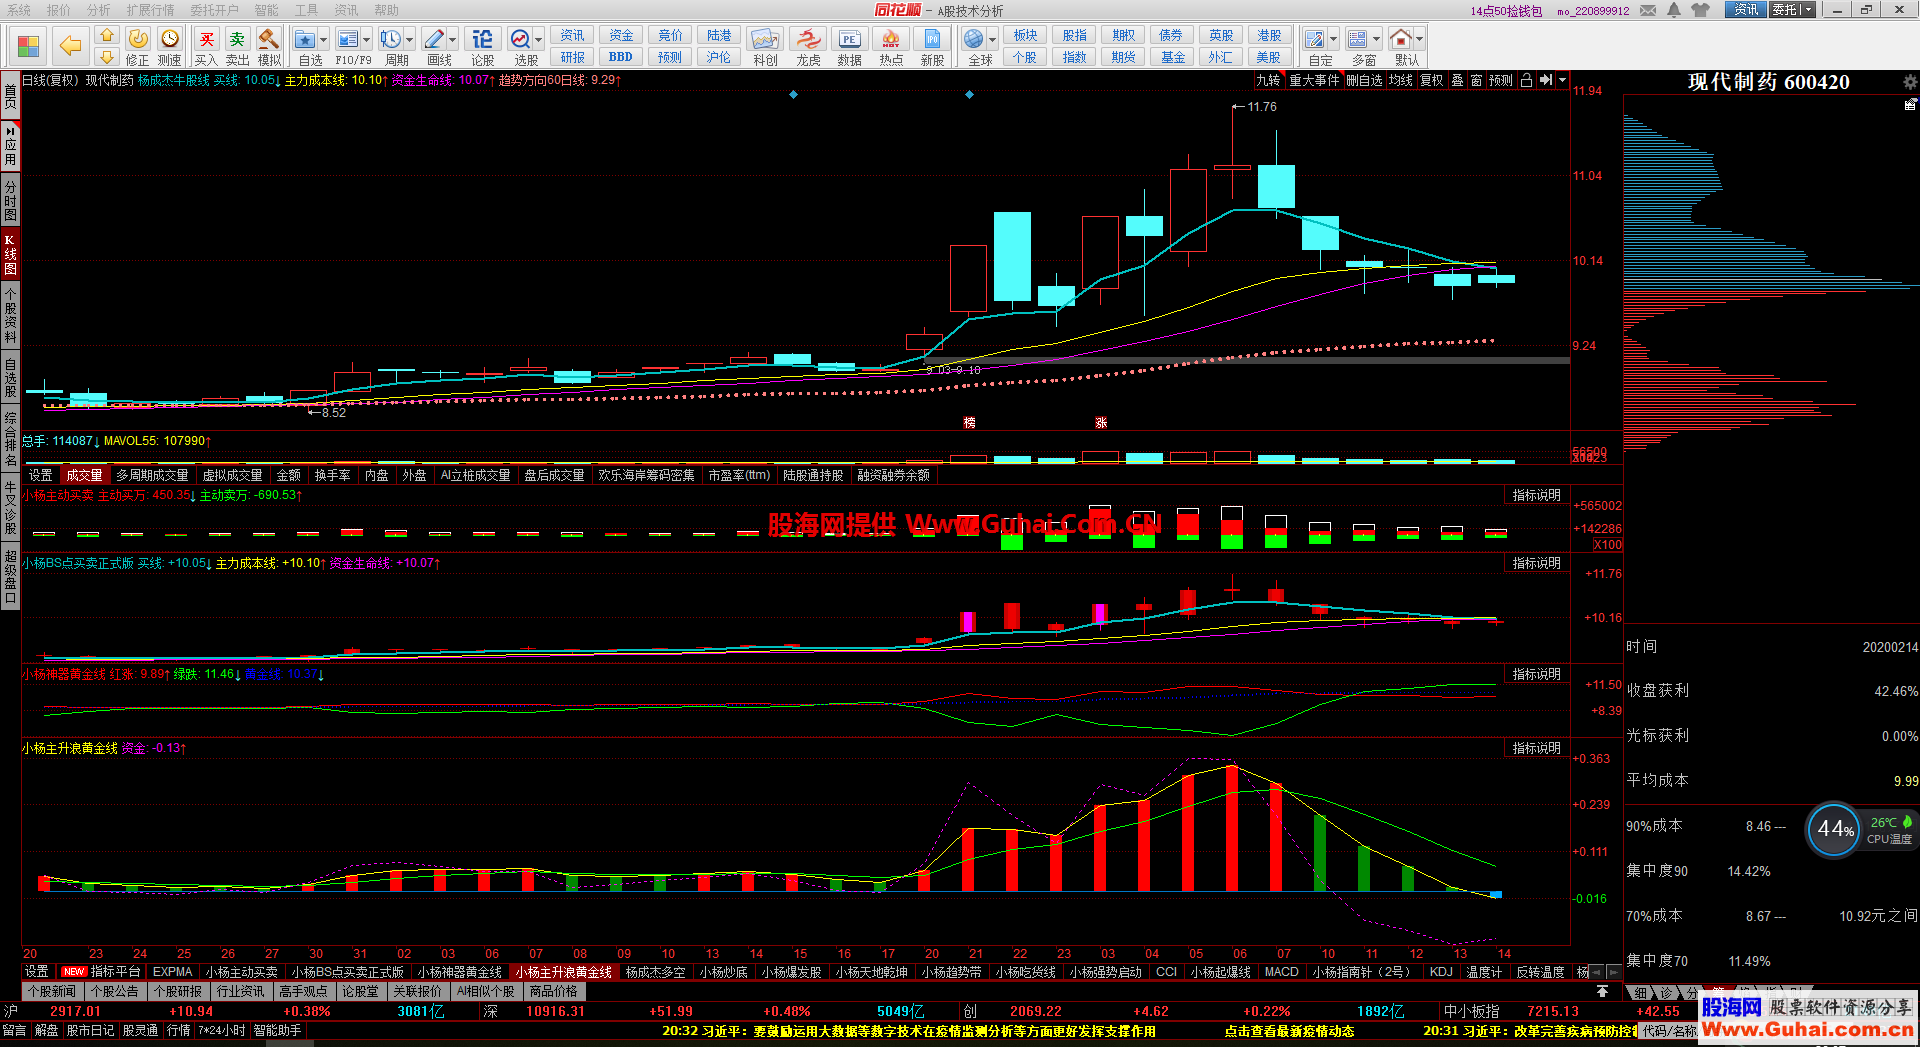
Task: Toggle 复权 price adjustment on chart
Action: pyautogui.click(x=1431, y=80)
